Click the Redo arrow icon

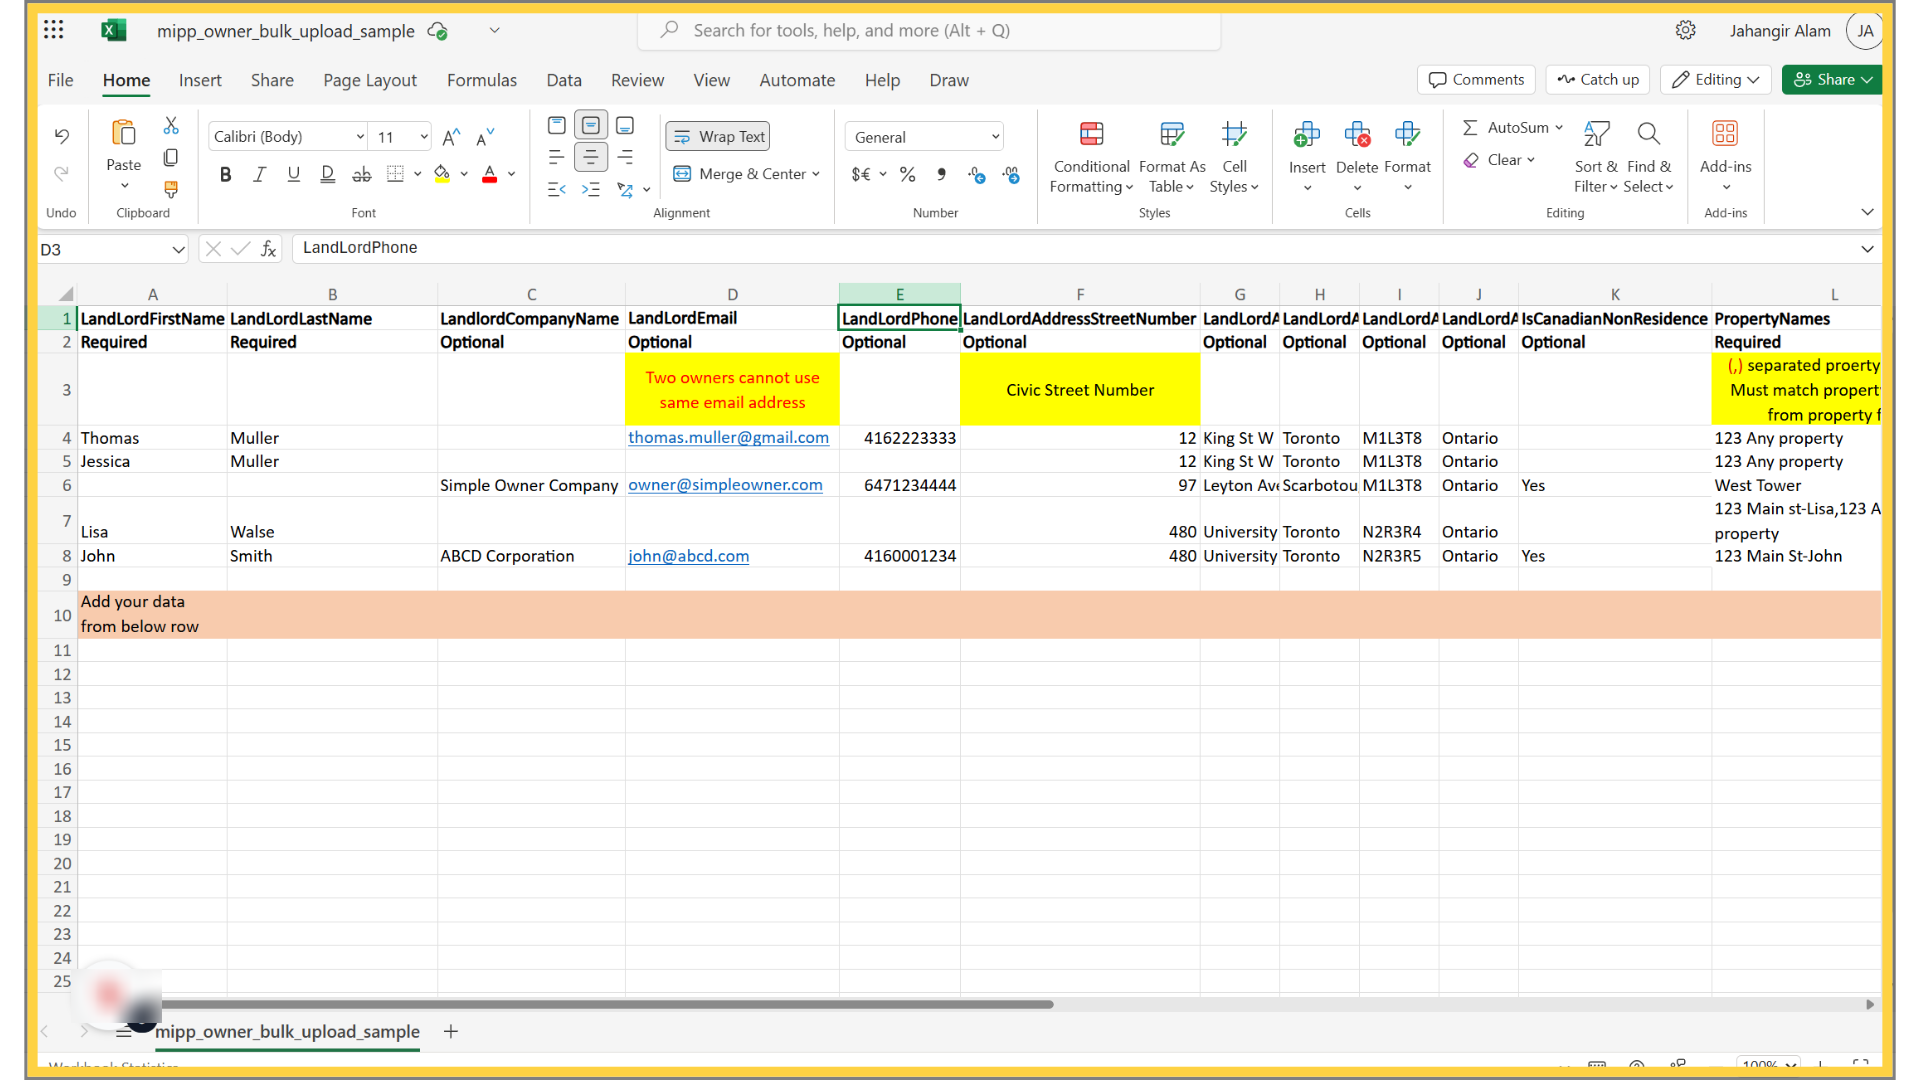[61, 174]
